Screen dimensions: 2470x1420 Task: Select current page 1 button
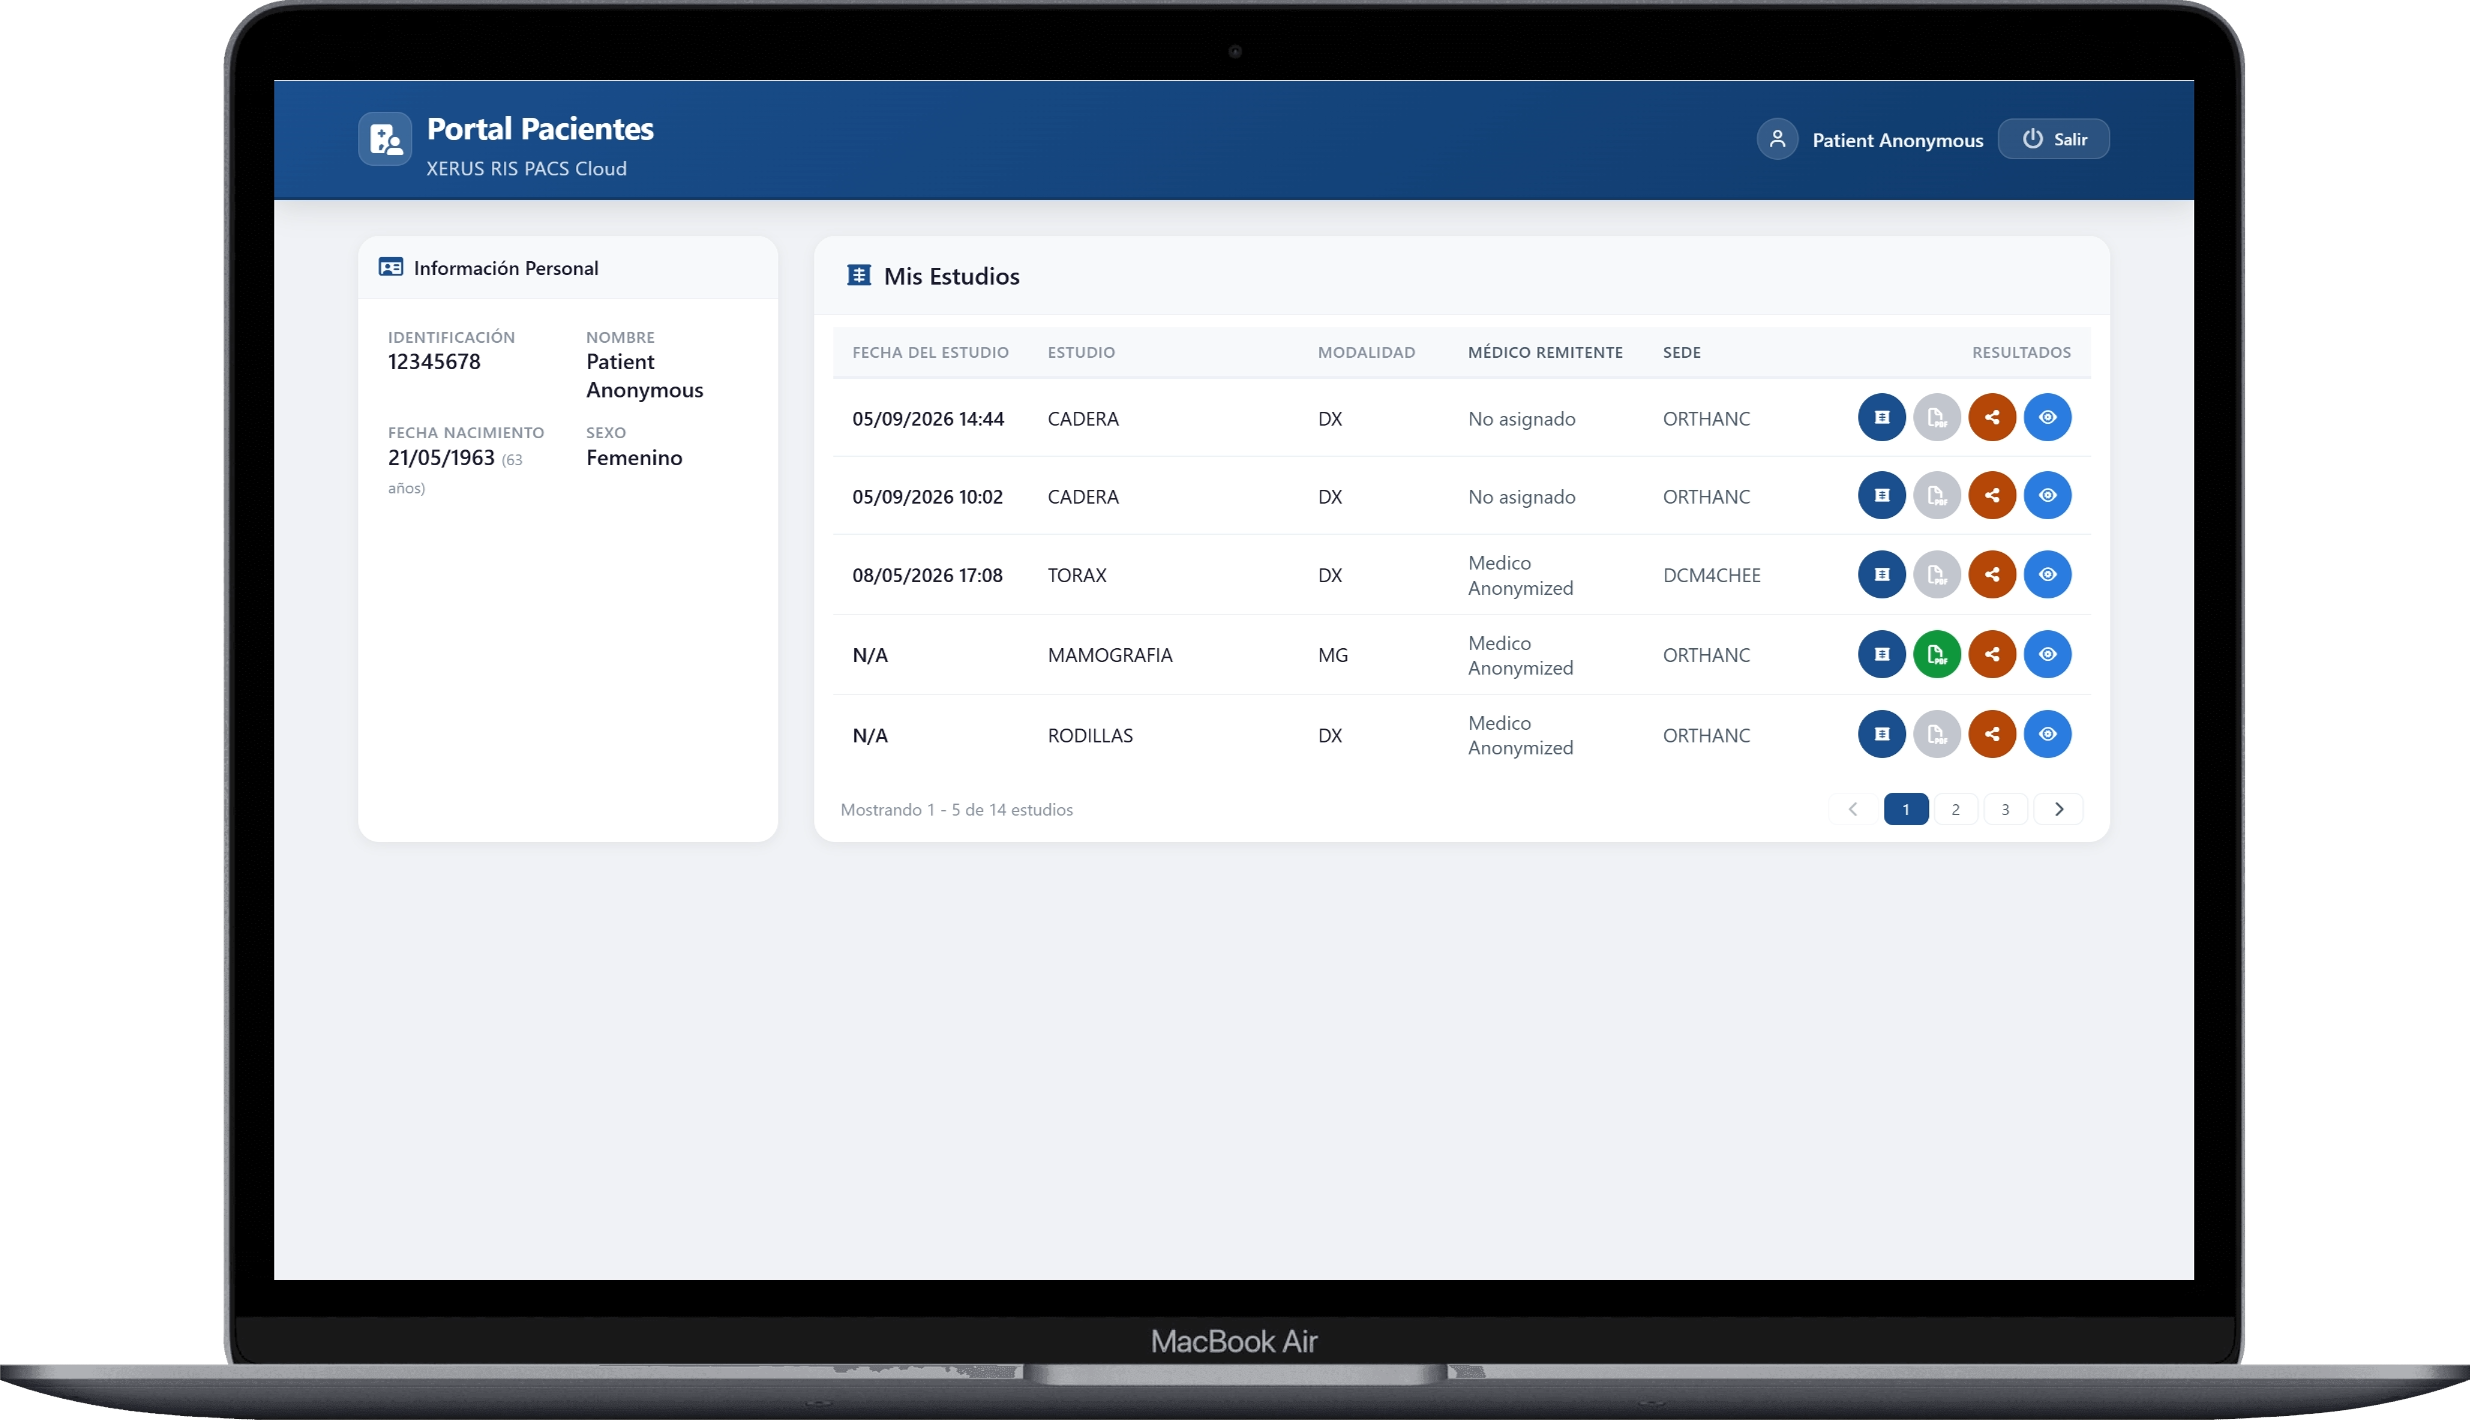point(1906,810)
